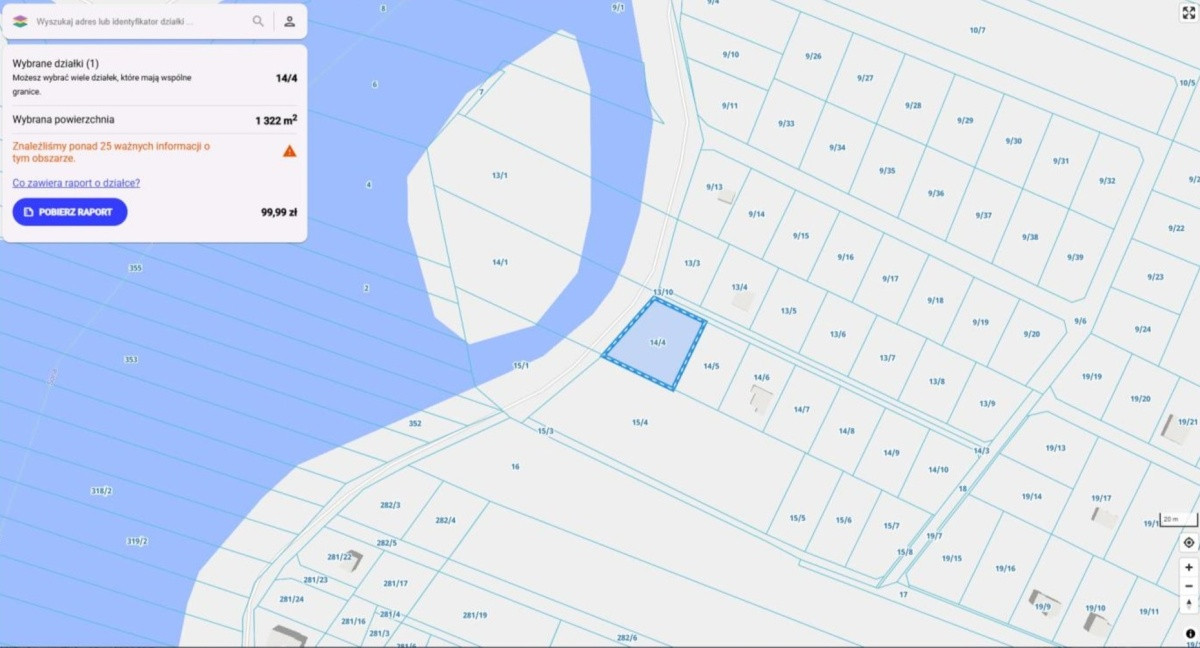
Task: Select parcel 13/6 on the map
Action: point(837,334)
